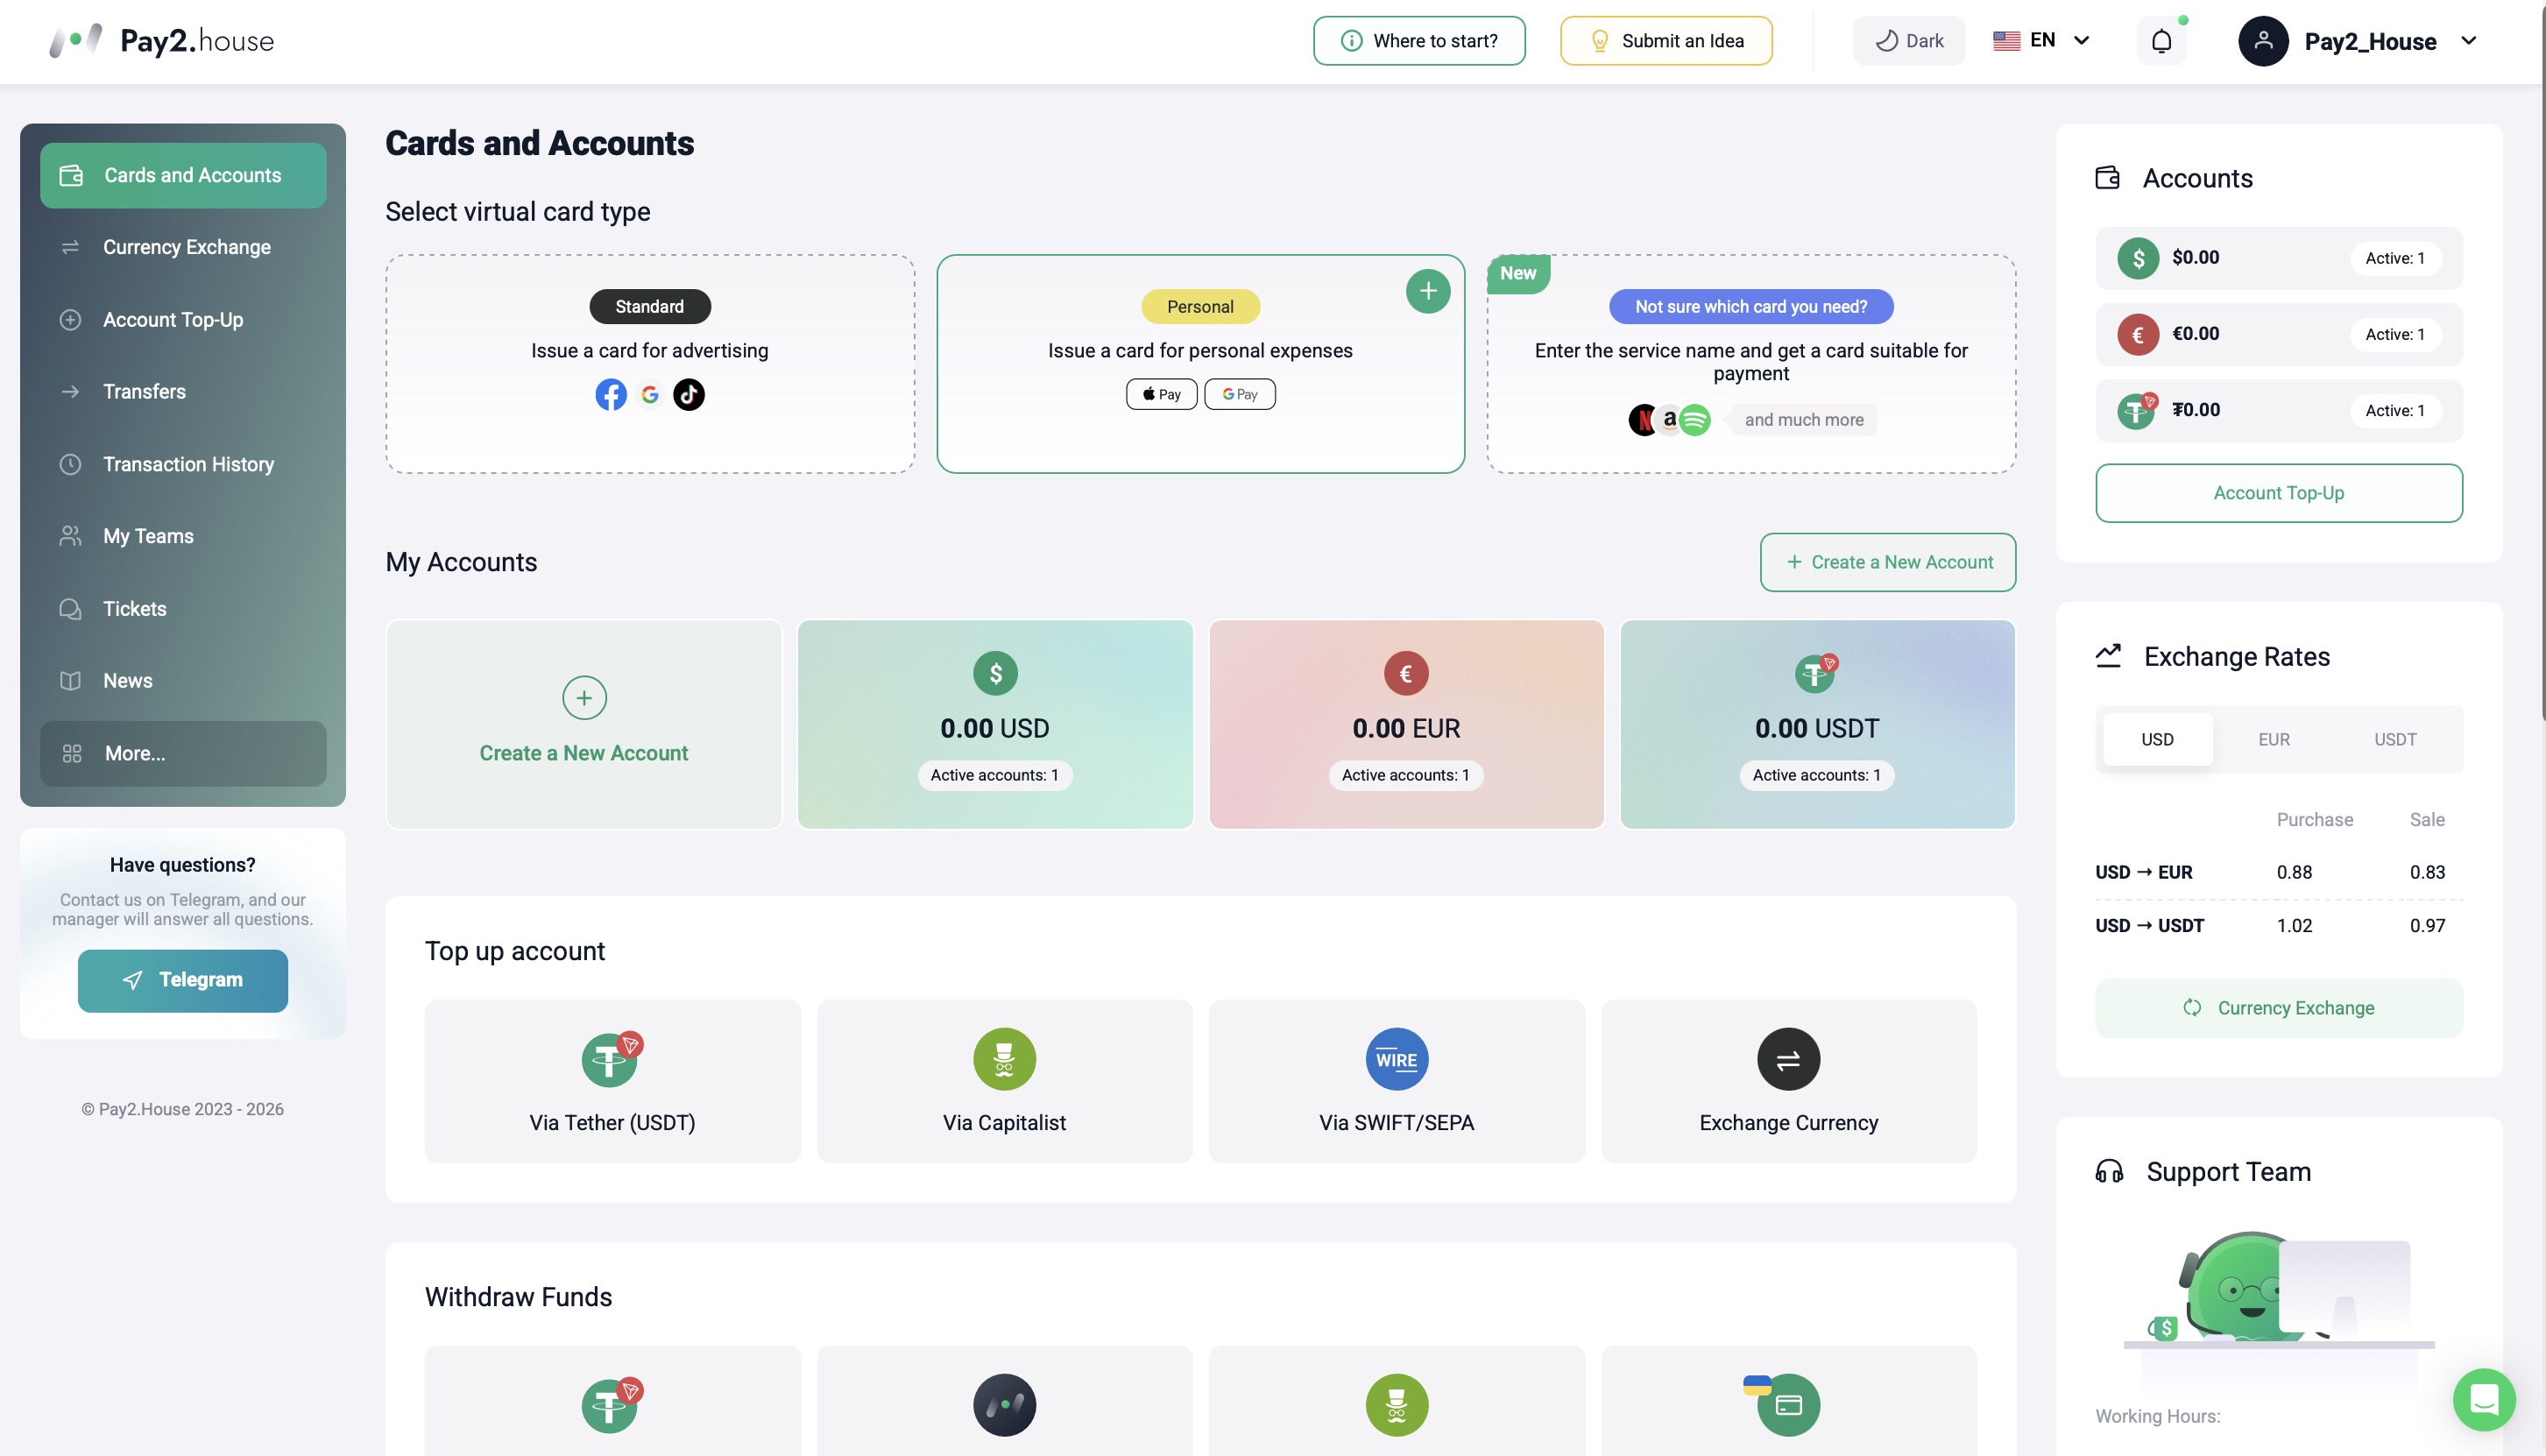Click the Support Team headset icon
Viewport: 2546px width, 1456px height.
[2109, 1171]
